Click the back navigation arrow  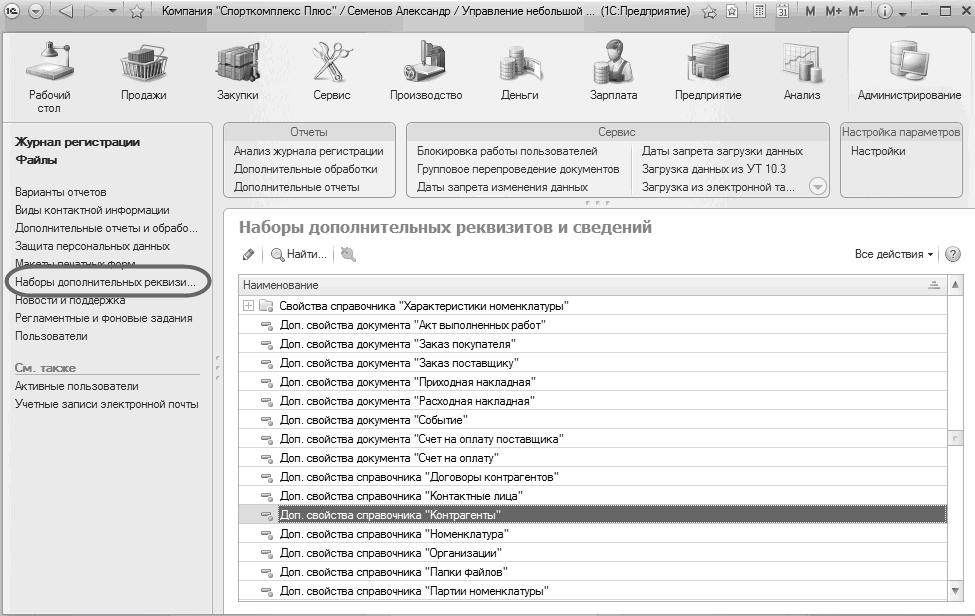pyautogui.click(x=65, y=11)
